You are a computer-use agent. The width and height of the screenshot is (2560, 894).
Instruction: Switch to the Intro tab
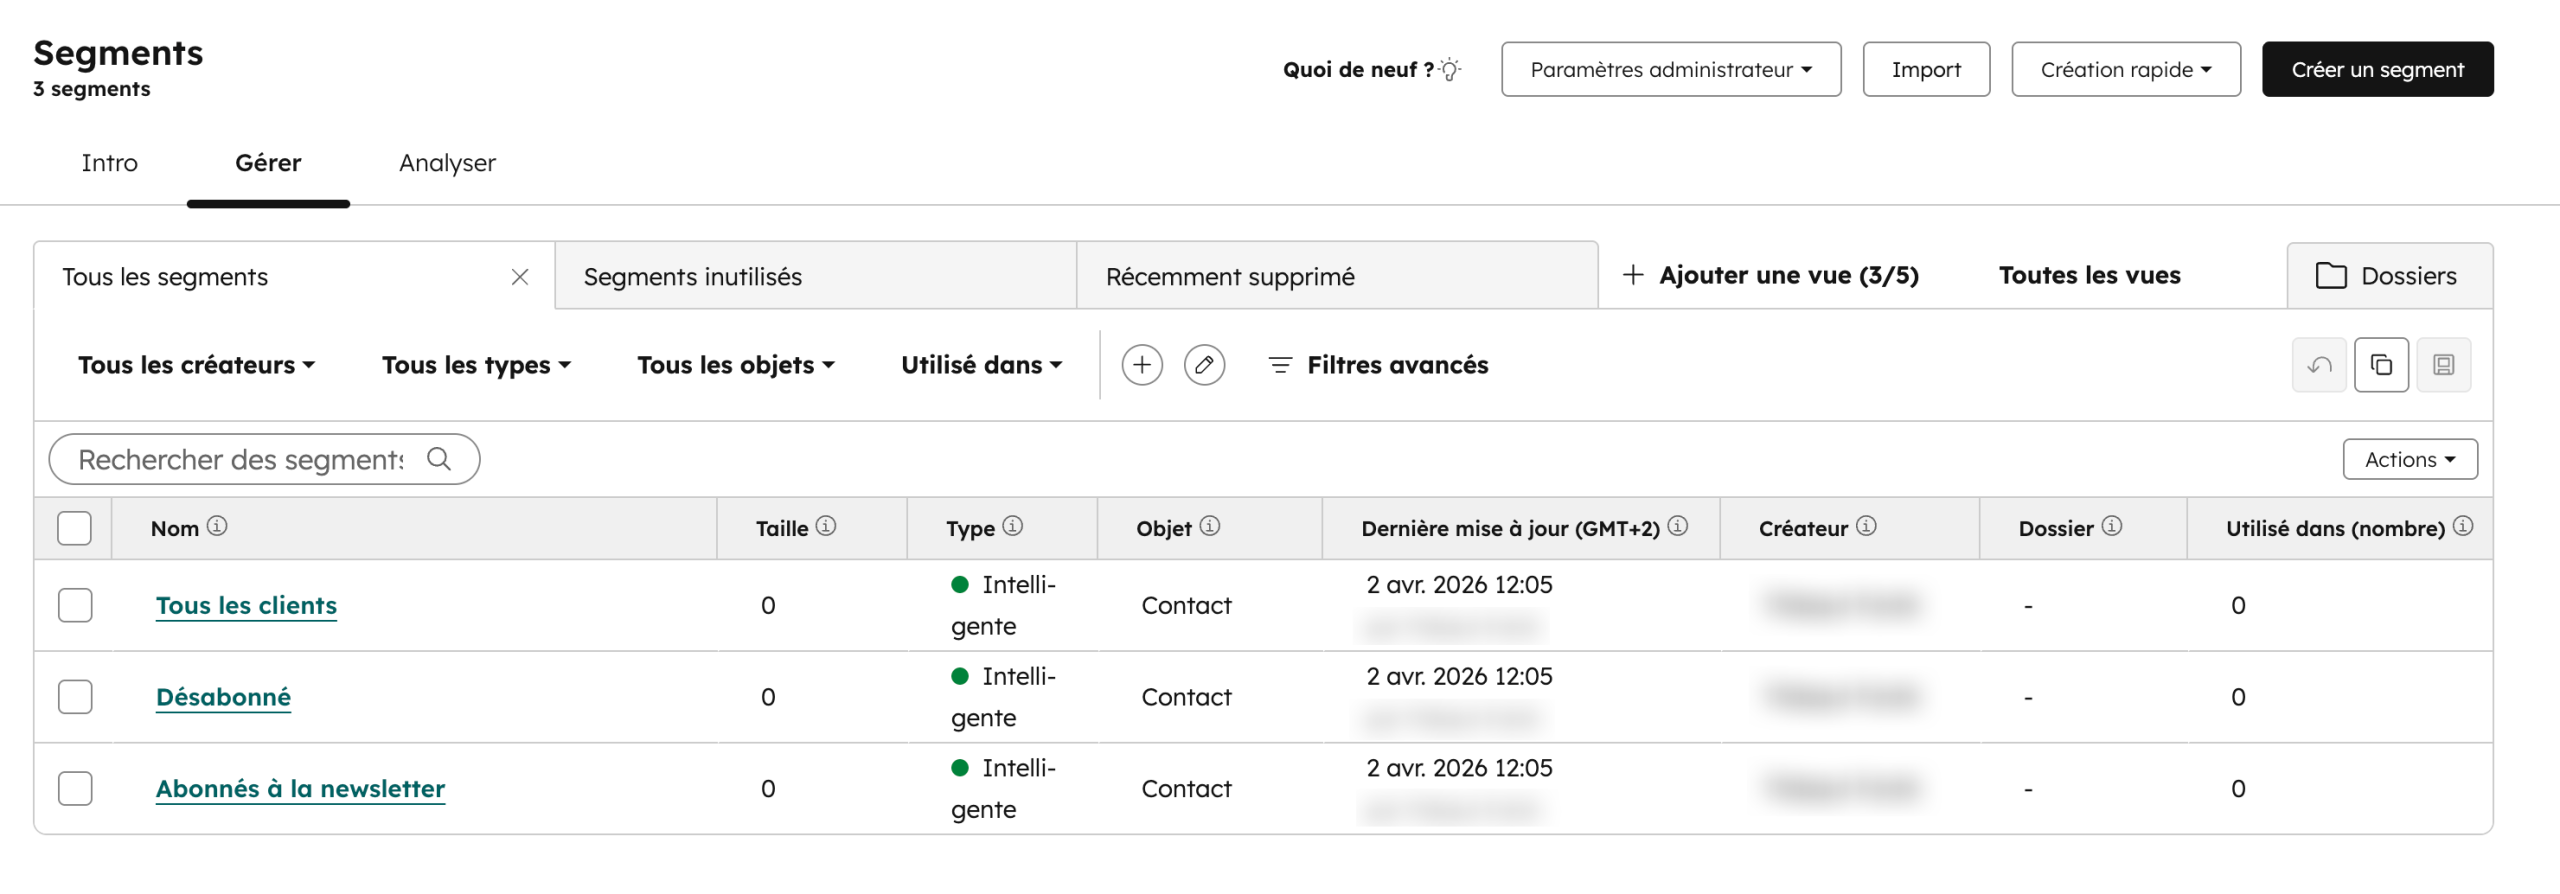coord(110,163)
